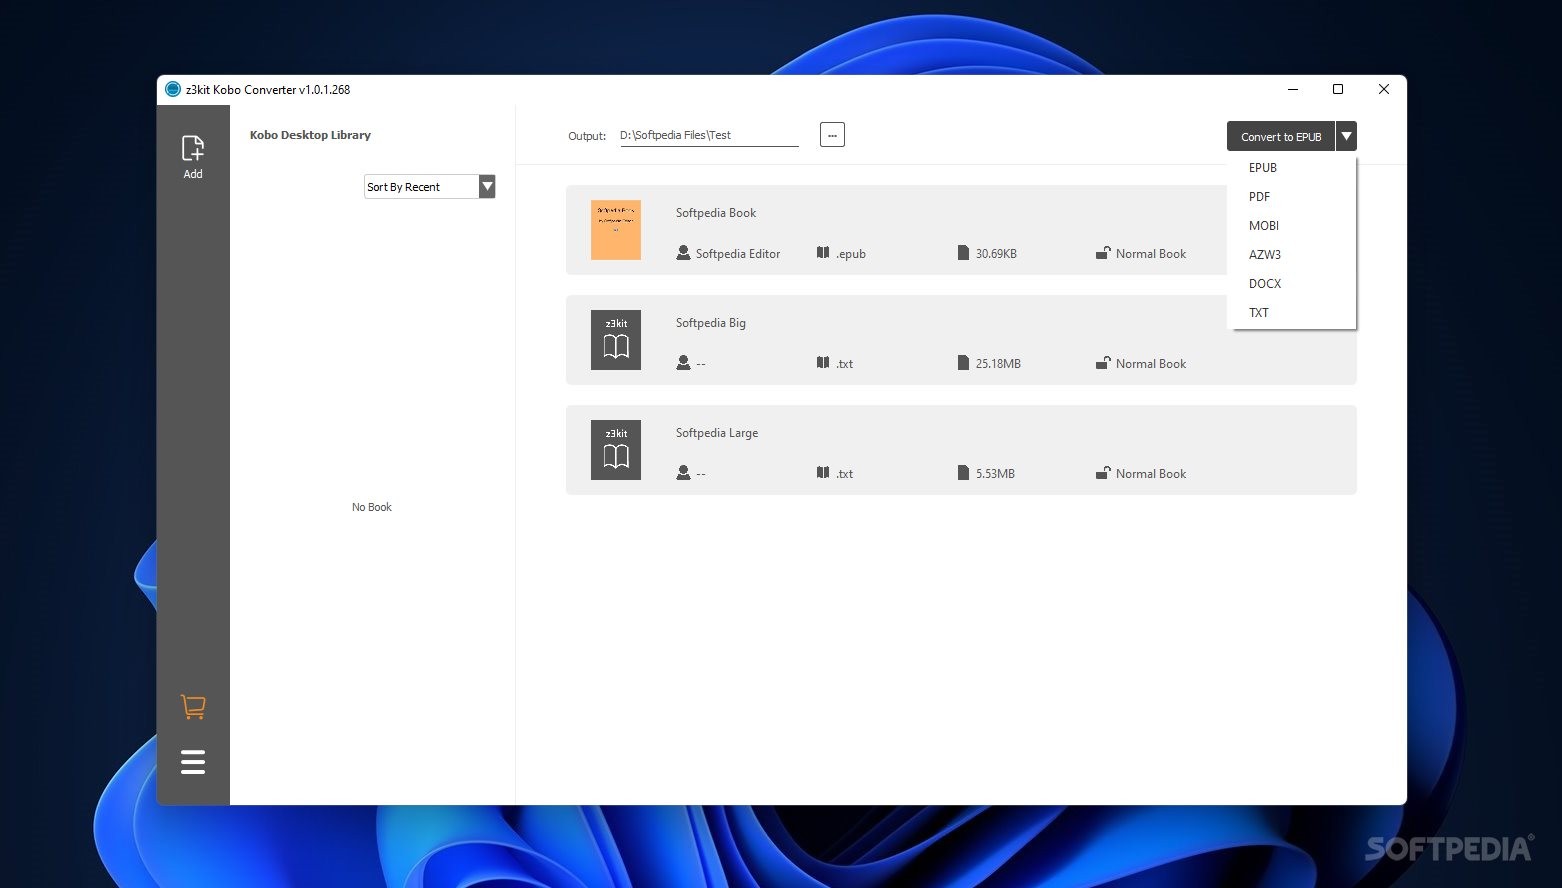Minimize the Kobo Converter window
The width and height of the screenshot is (1562, 888).
tap(1293, 89)
